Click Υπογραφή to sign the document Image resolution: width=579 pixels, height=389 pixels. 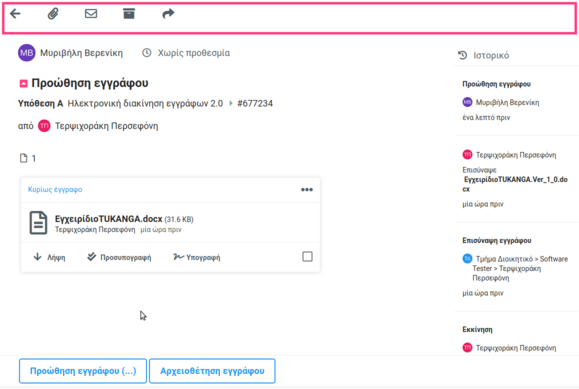196,257
